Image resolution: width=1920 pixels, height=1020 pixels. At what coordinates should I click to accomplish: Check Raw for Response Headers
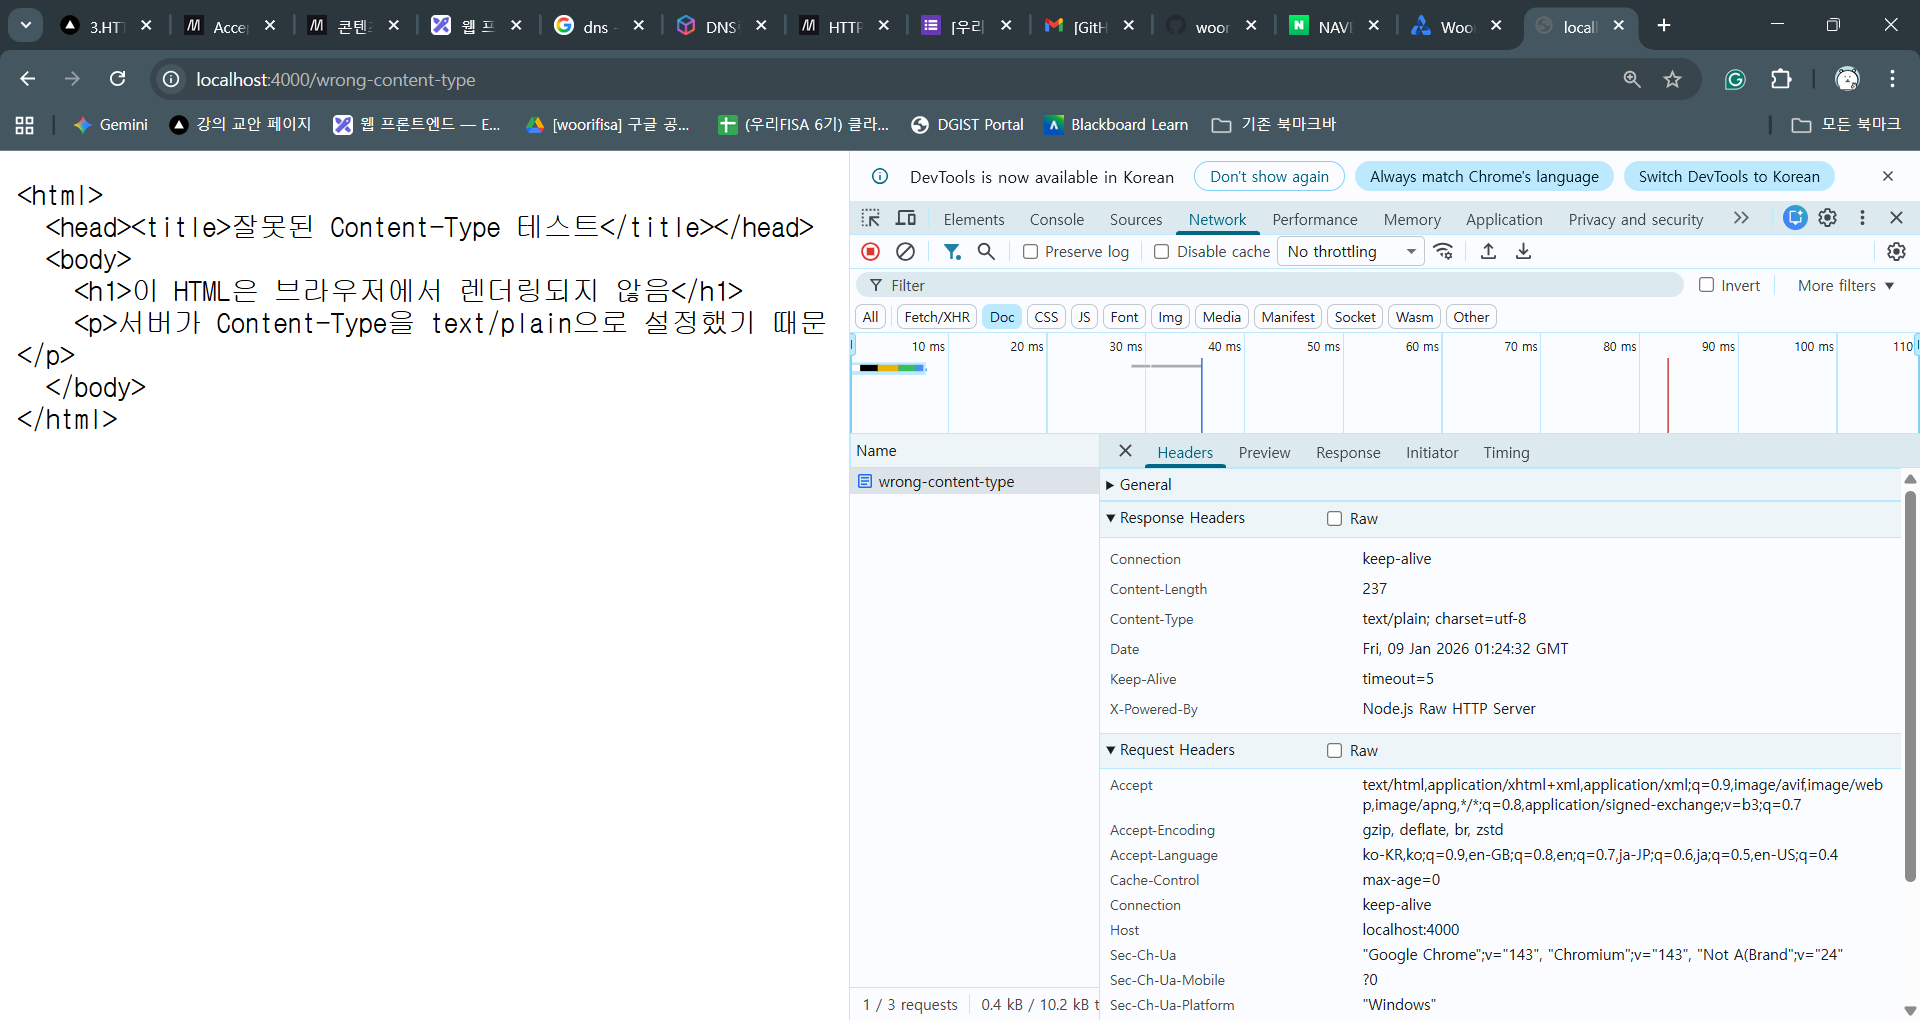click(x=1334, y=518)
